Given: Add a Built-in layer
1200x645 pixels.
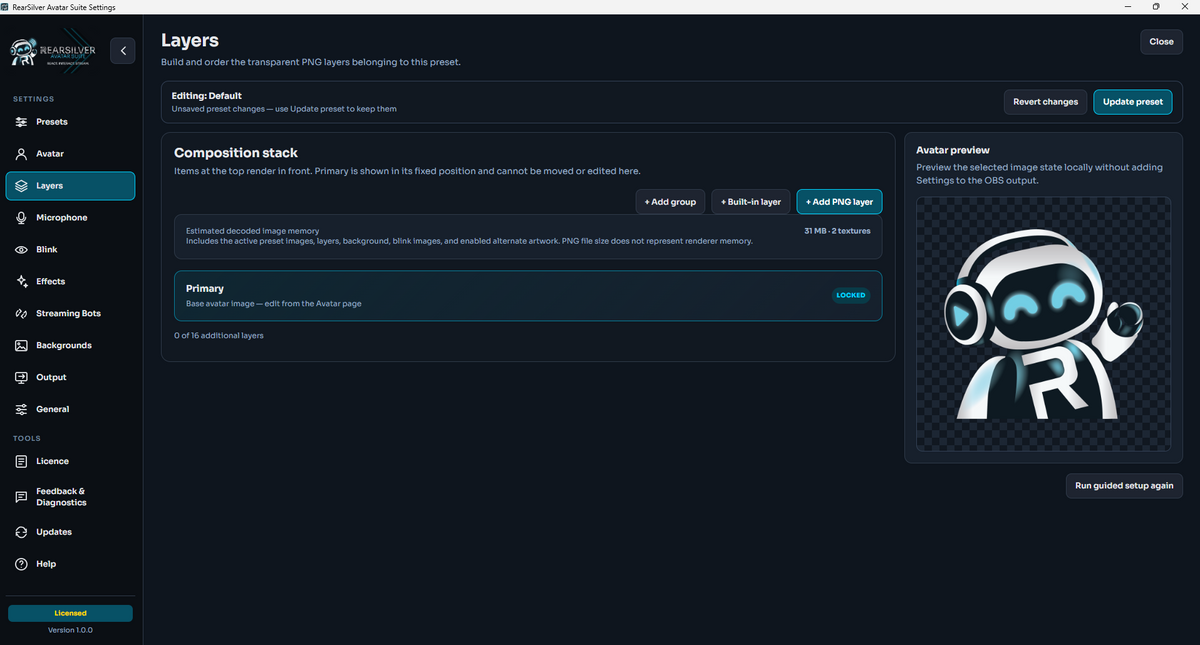Looking at the screenshot, I should 751,202.
